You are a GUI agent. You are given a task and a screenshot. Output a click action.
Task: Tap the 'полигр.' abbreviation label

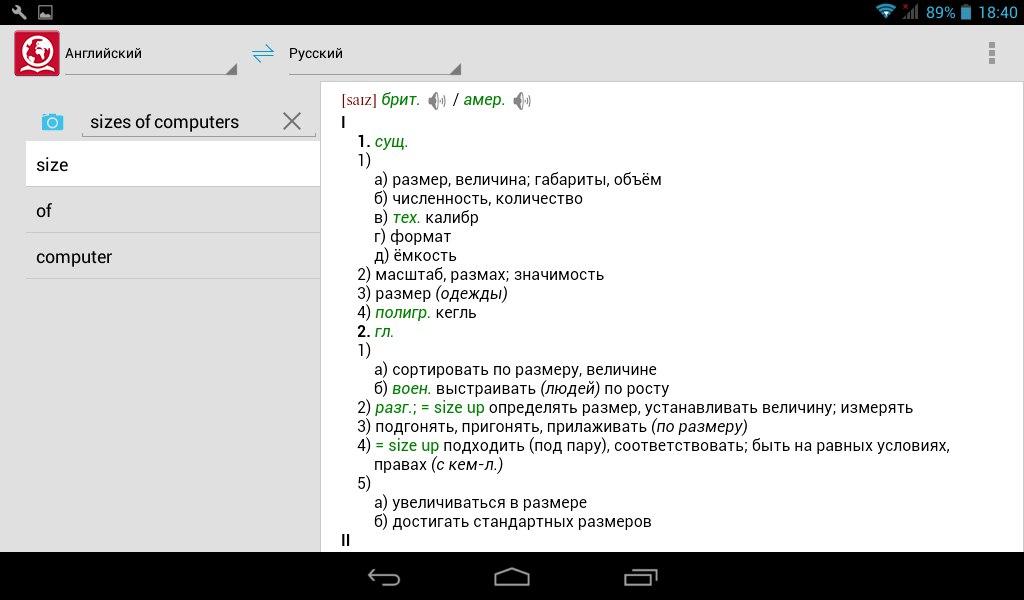point(402,313)
